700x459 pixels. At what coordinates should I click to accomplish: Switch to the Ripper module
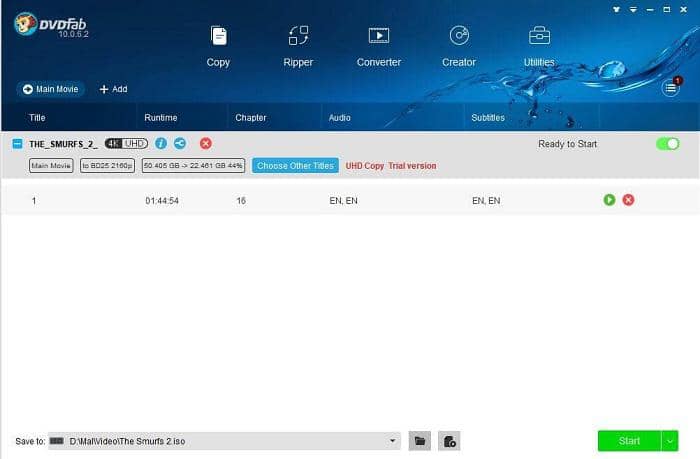[x=298, y=46]
